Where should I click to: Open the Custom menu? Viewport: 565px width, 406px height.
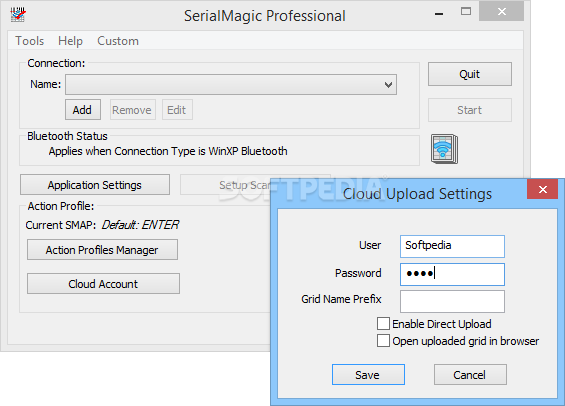[118, 41]
